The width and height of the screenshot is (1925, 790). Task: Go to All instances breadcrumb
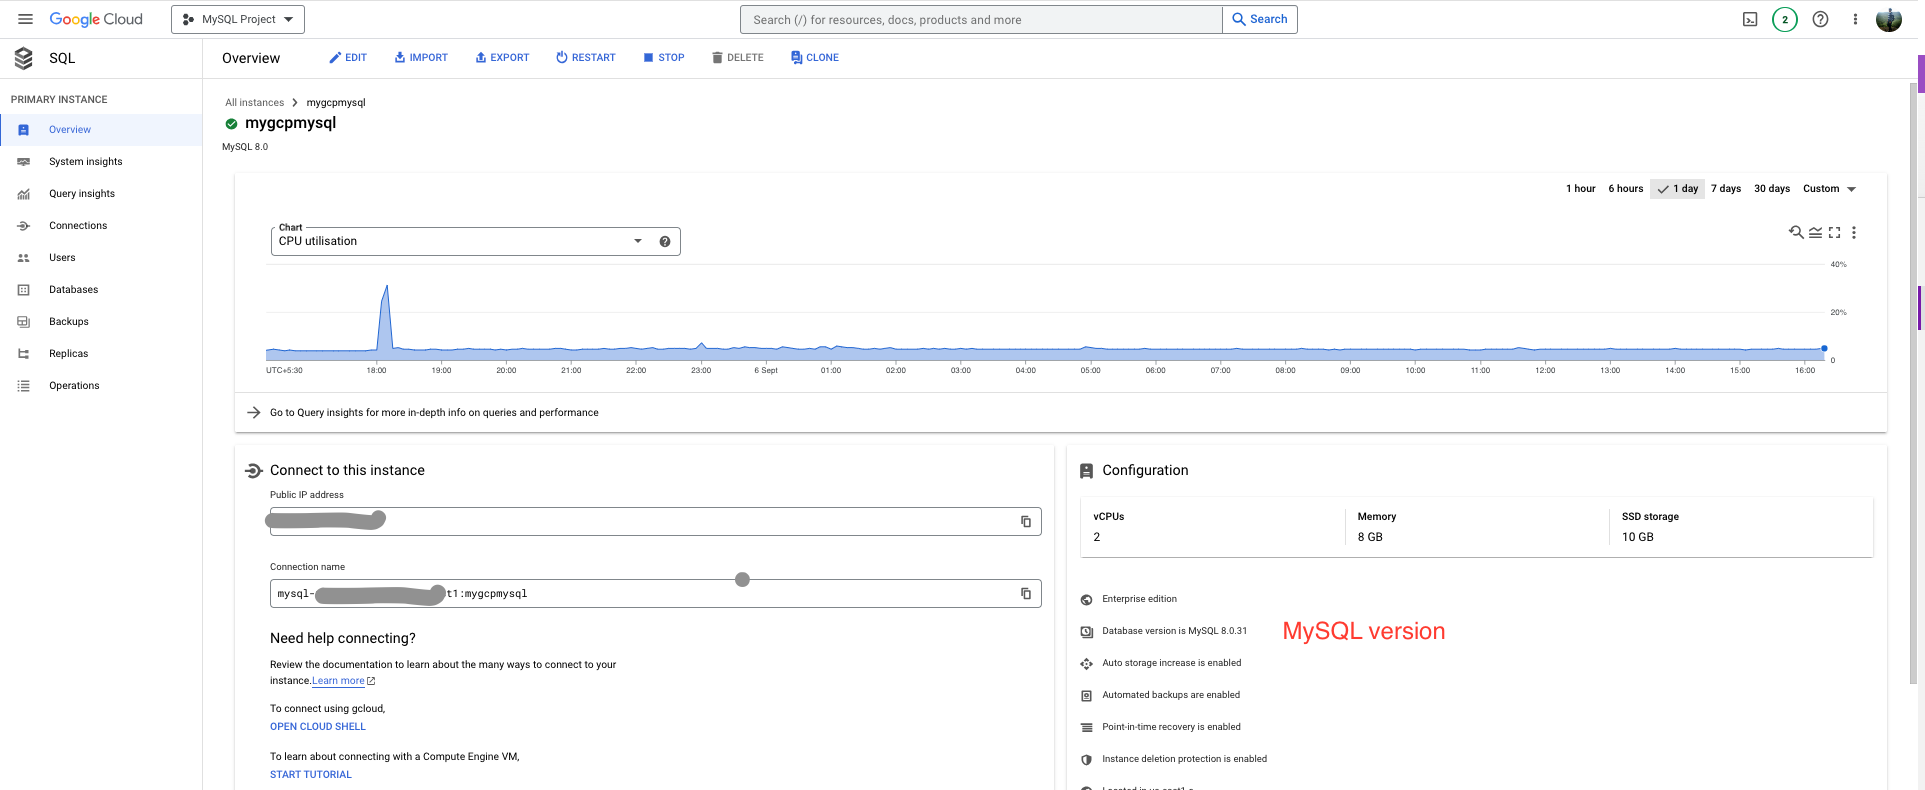254,103
